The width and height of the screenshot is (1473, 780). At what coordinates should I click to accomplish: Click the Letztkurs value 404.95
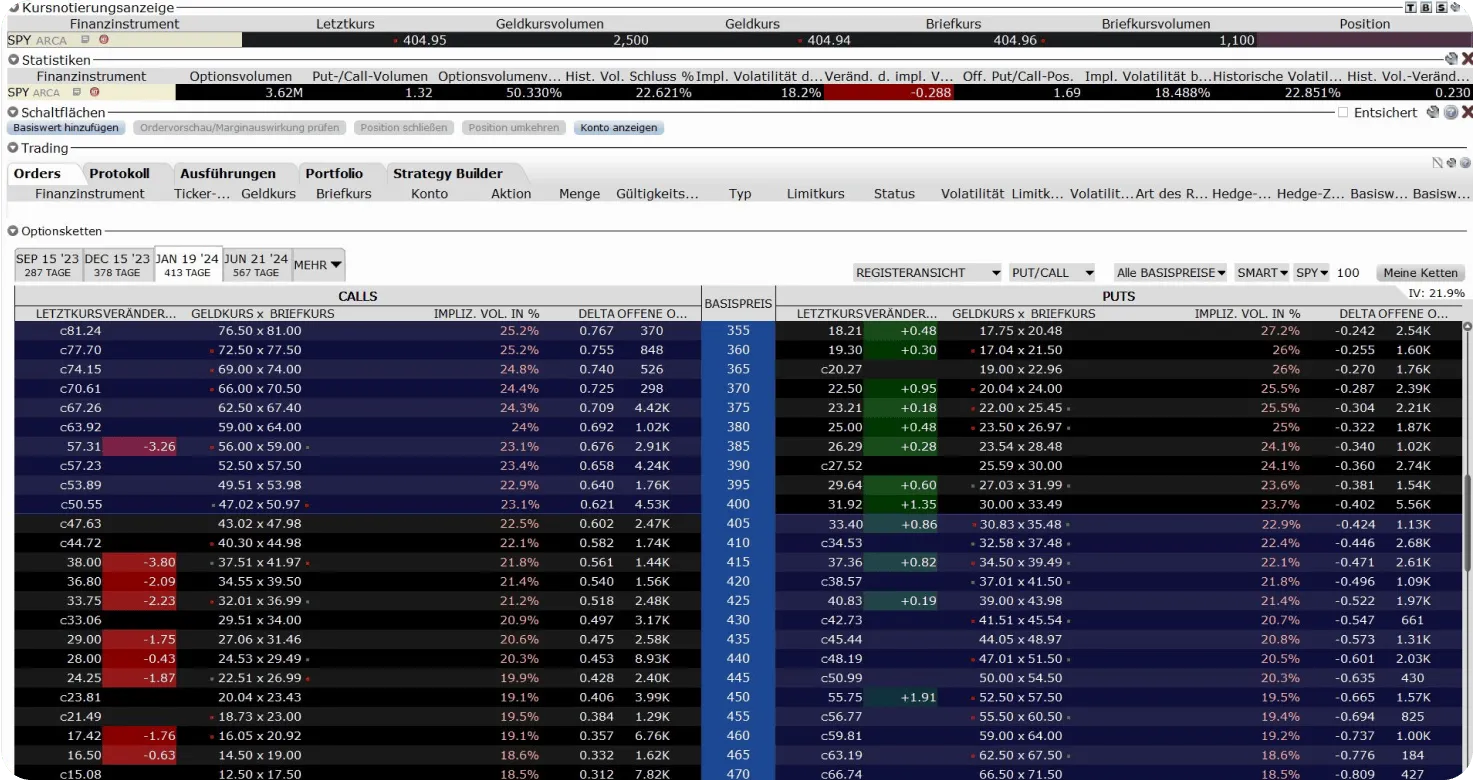tap(424, 40)
